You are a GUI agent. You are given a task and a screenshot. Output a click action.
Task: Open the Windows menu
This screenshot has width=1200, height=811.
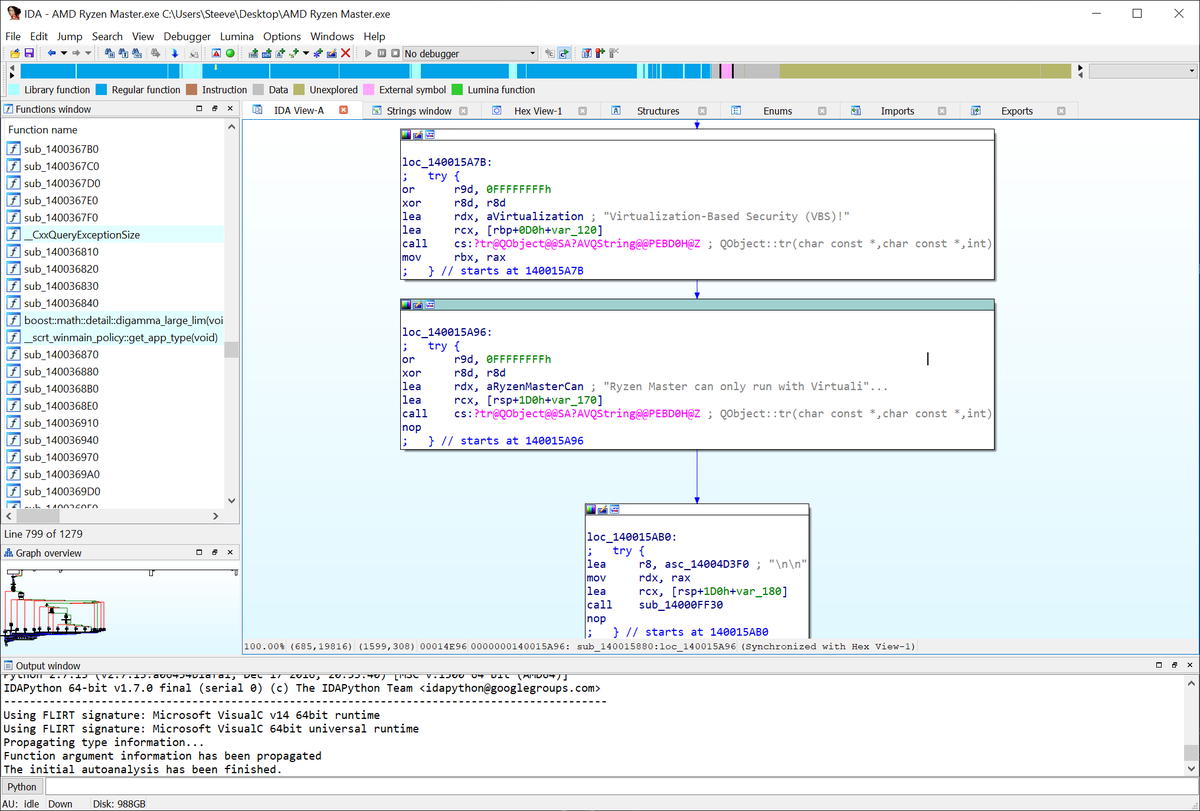pos(332,36)
